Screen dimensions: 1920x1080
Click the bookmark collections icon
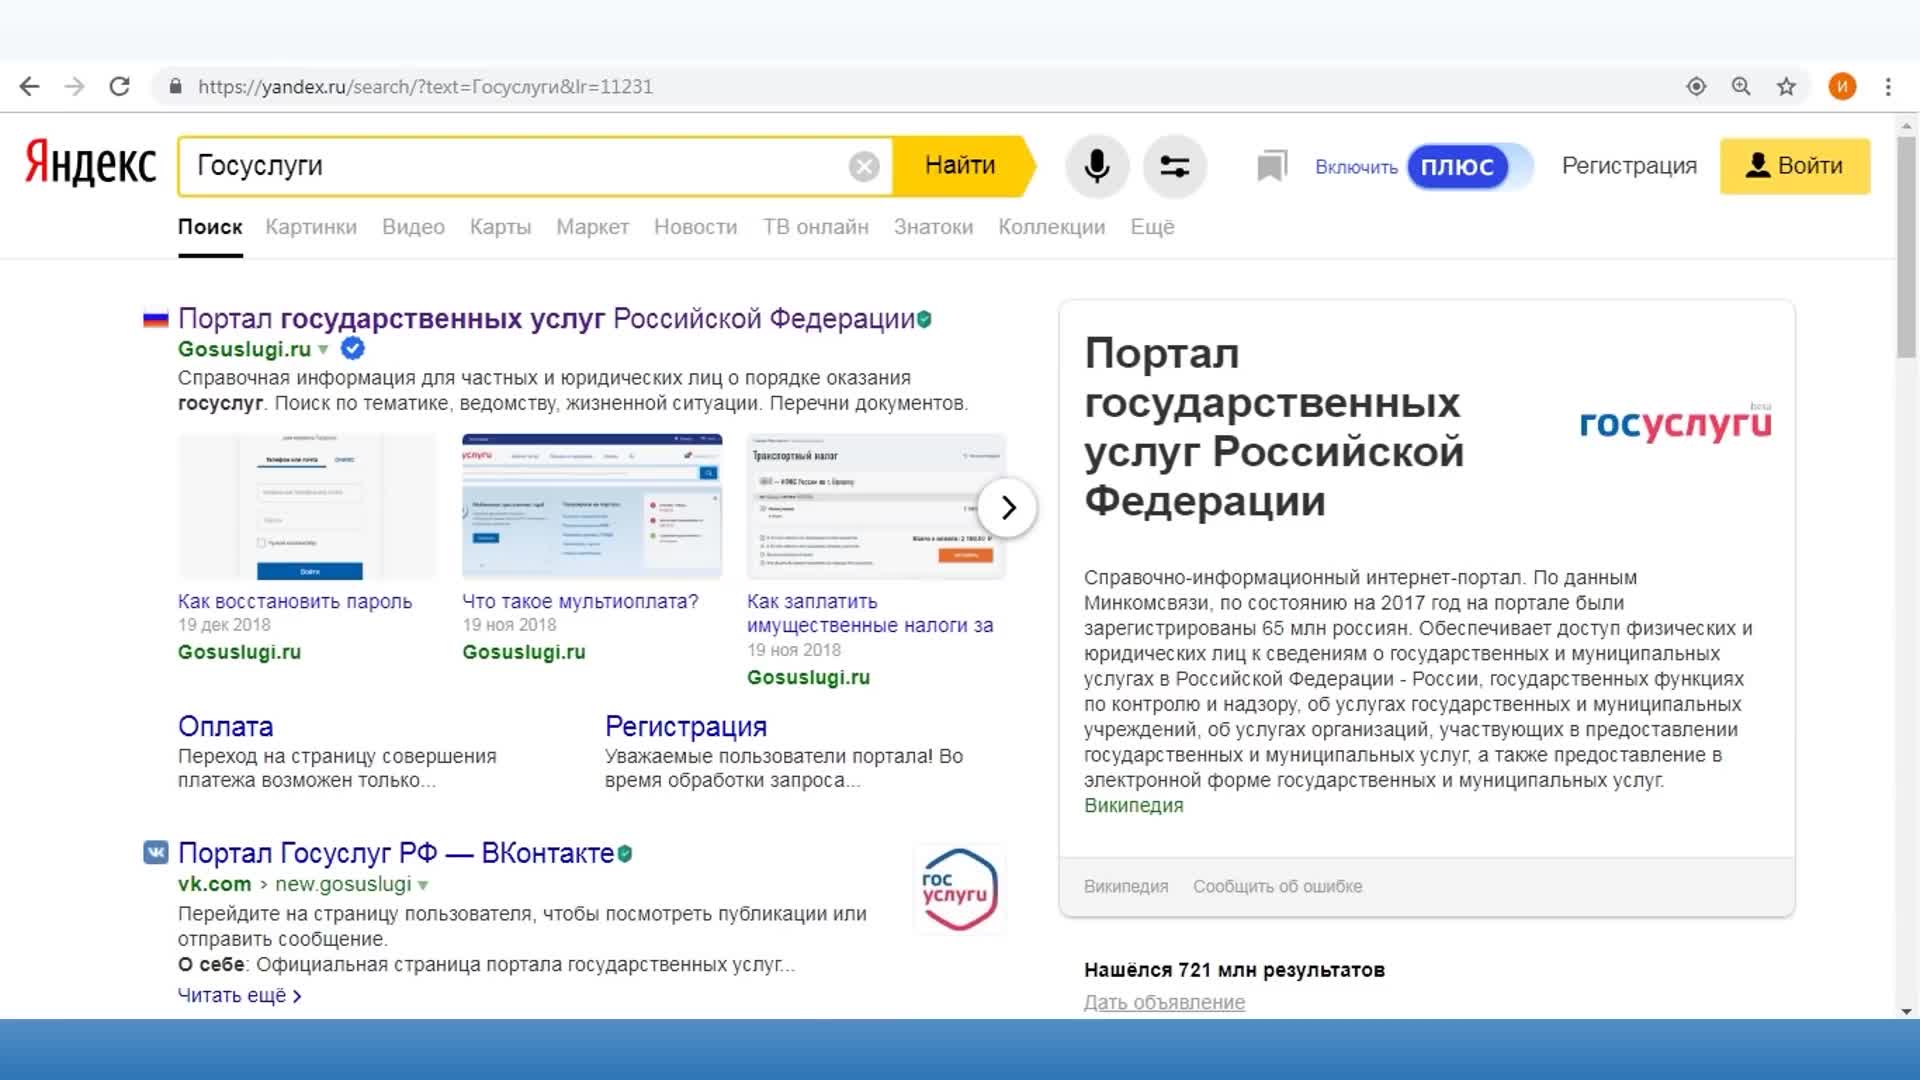pyautogui.click(x=1271, y=166)
